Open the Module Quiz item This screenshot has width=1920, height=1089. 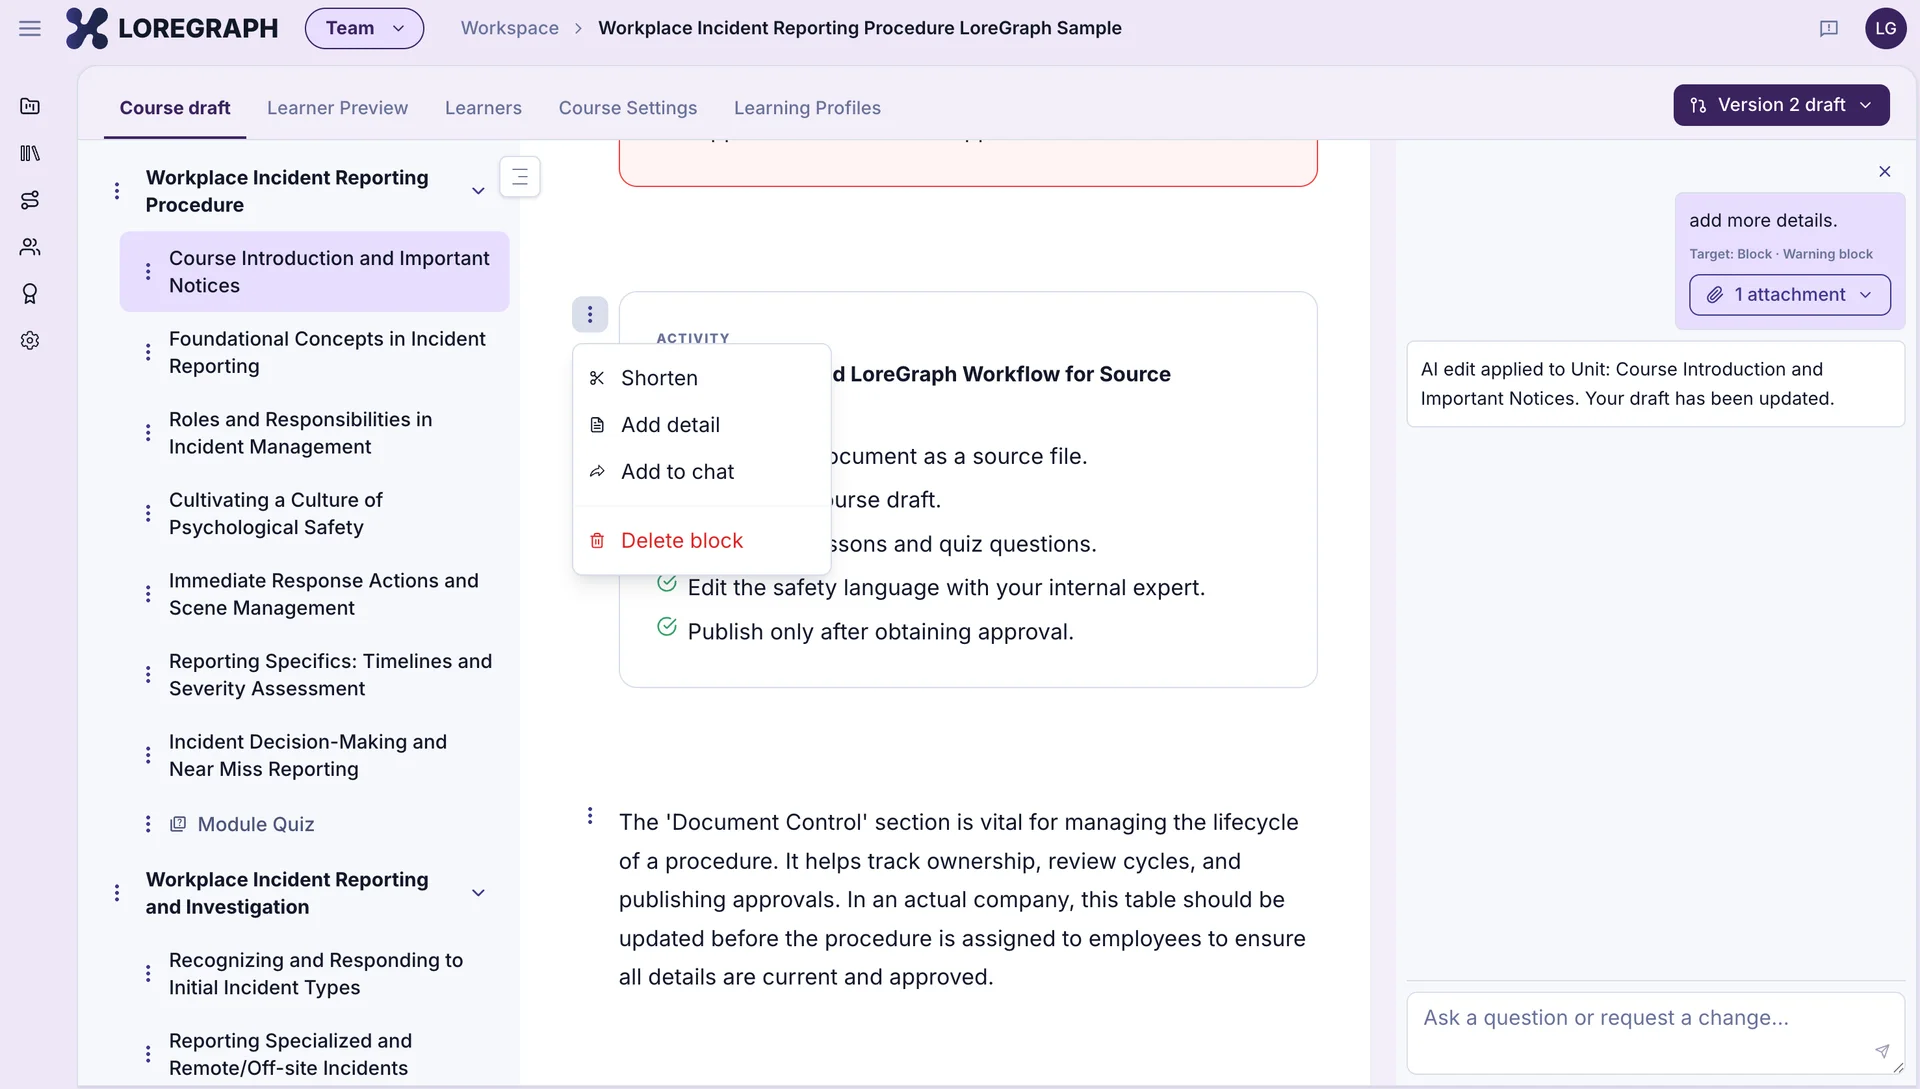click(x=241, y=824)
